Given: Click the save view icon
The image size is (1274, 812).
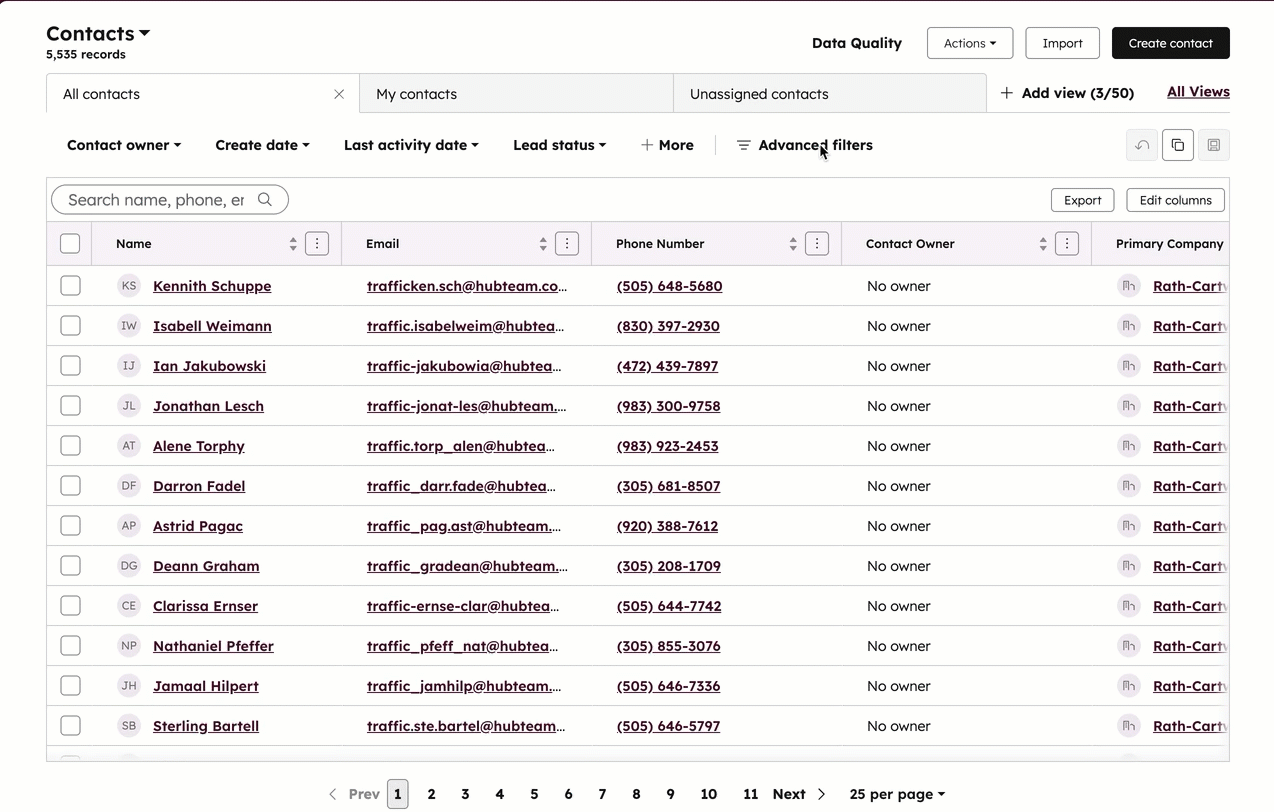Looking at the screenshot, I should 1213,145.
